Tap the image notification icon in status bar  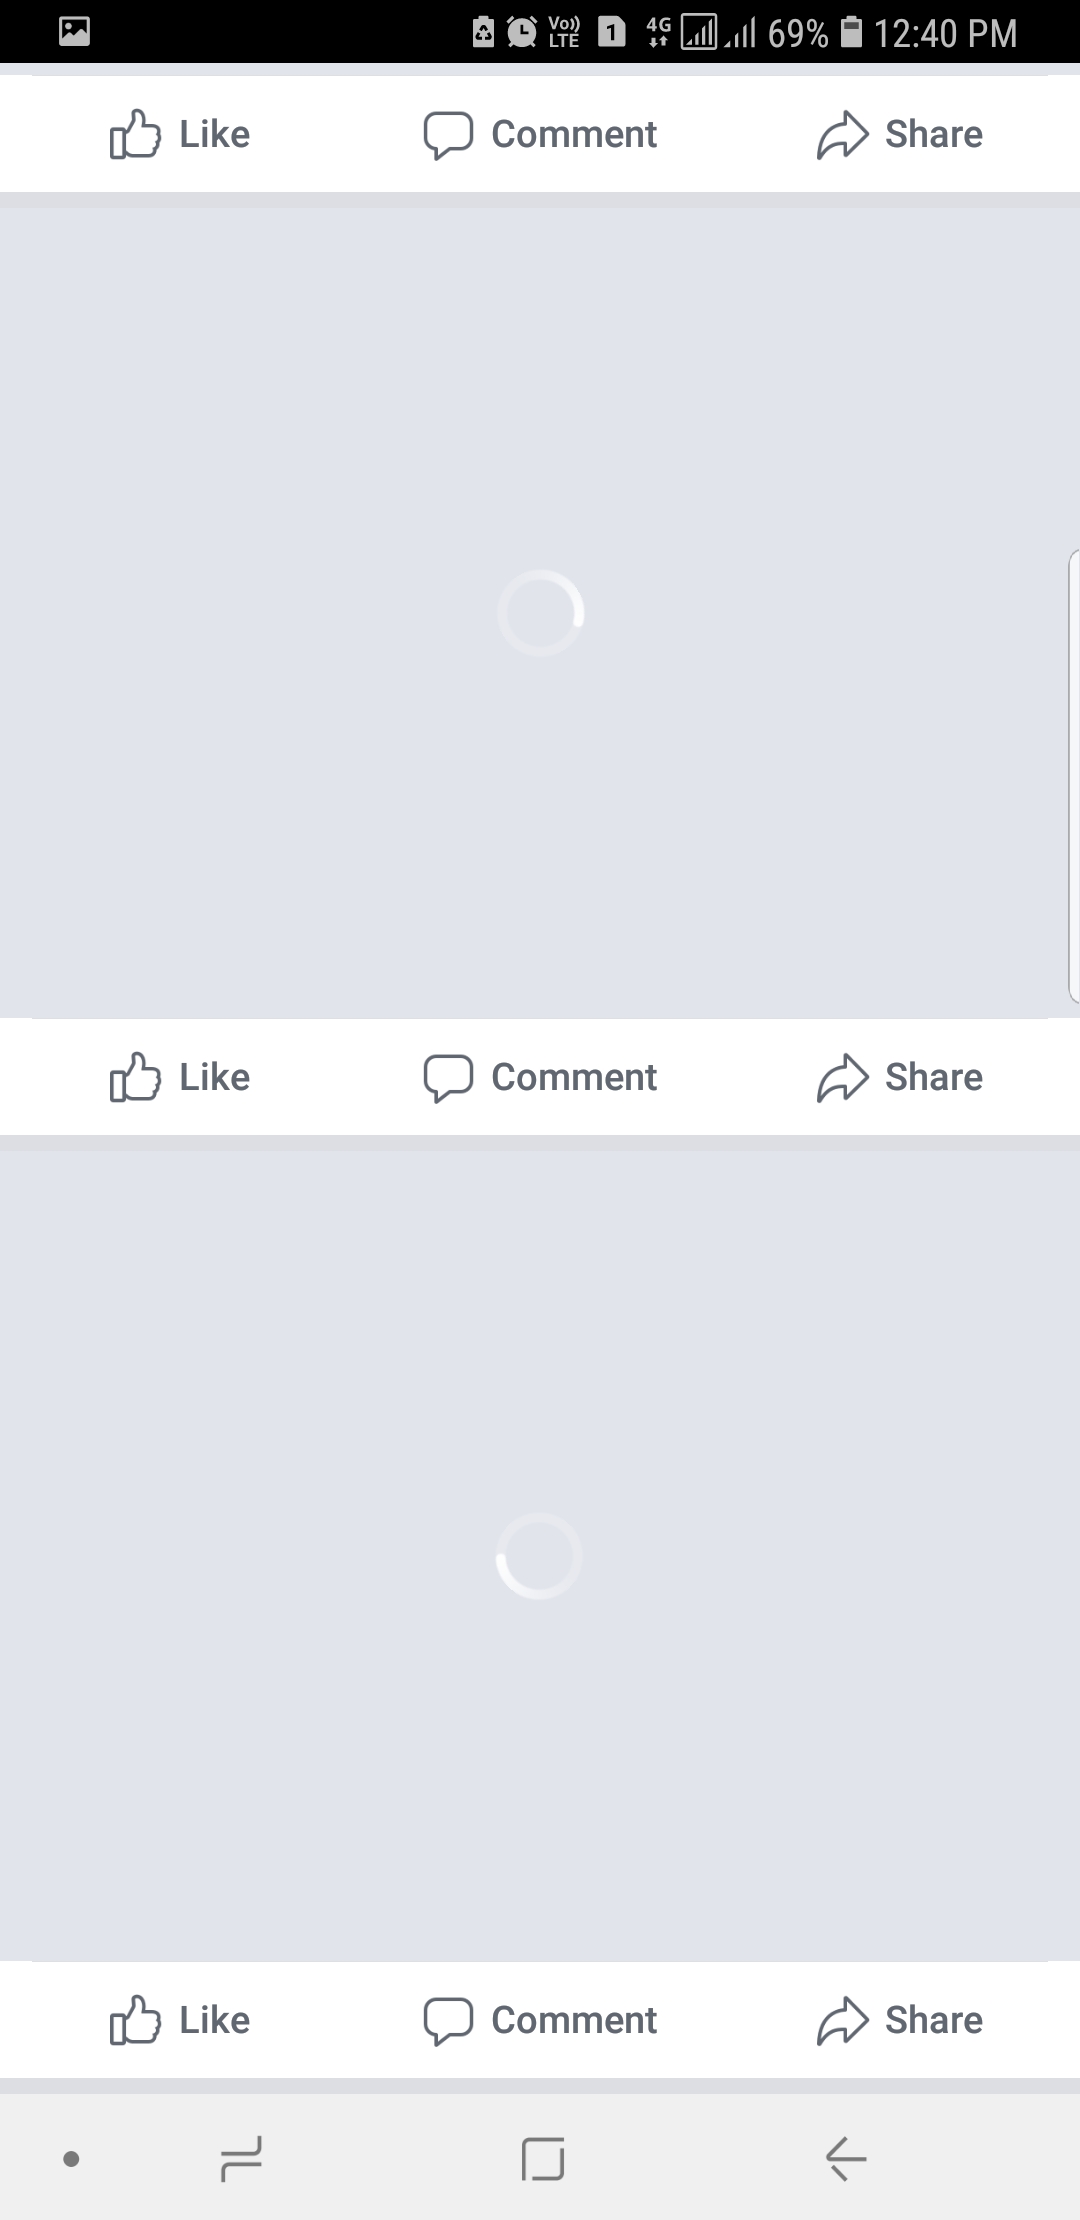click(x=75, y=32)
